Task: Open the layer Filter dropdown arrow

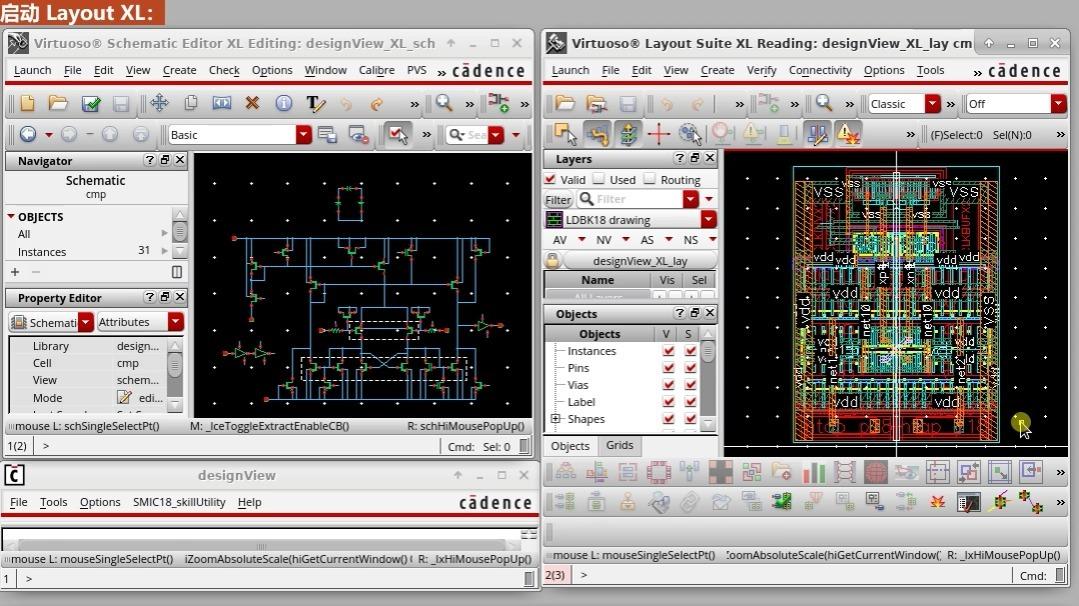Action: (x=691, y=199)
